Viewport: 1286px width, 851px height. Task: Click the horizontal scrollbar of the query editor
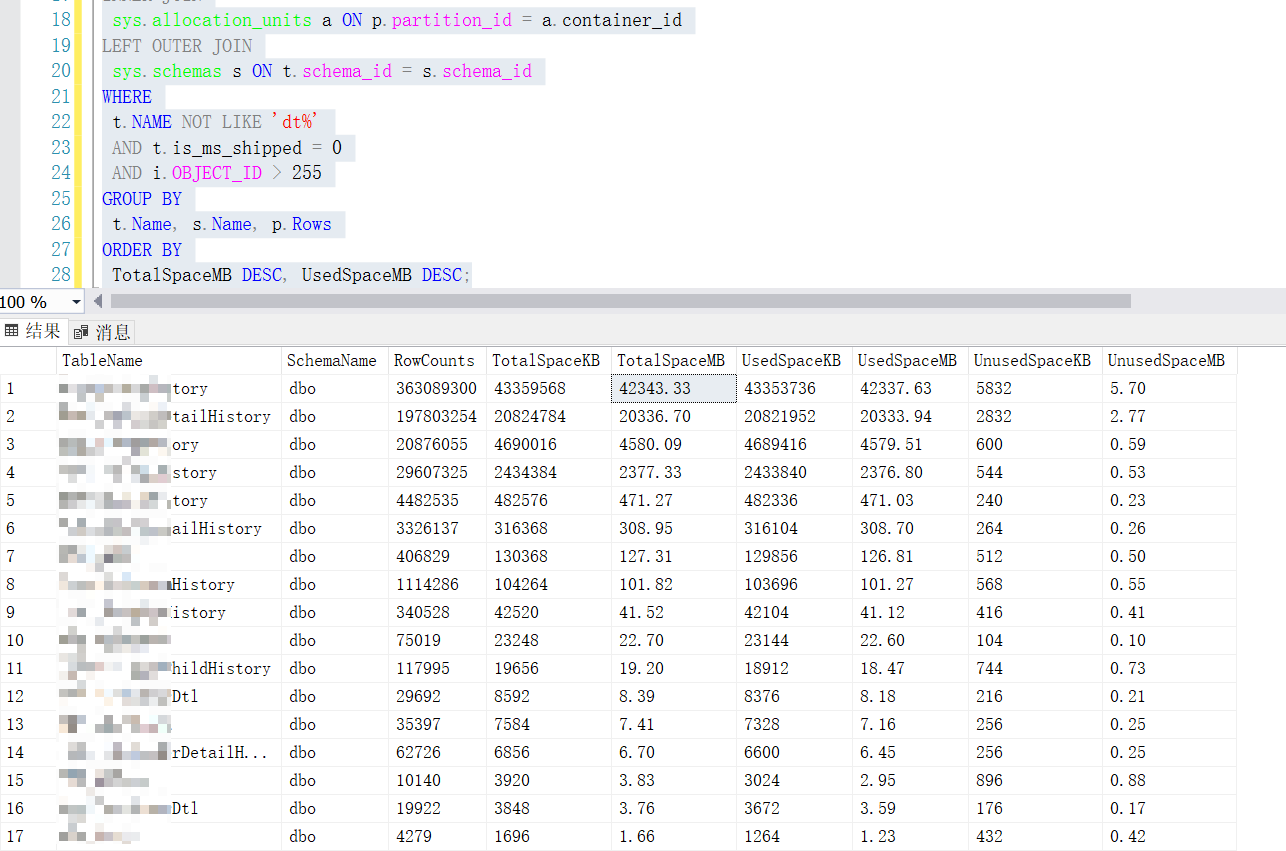[620, 301]
